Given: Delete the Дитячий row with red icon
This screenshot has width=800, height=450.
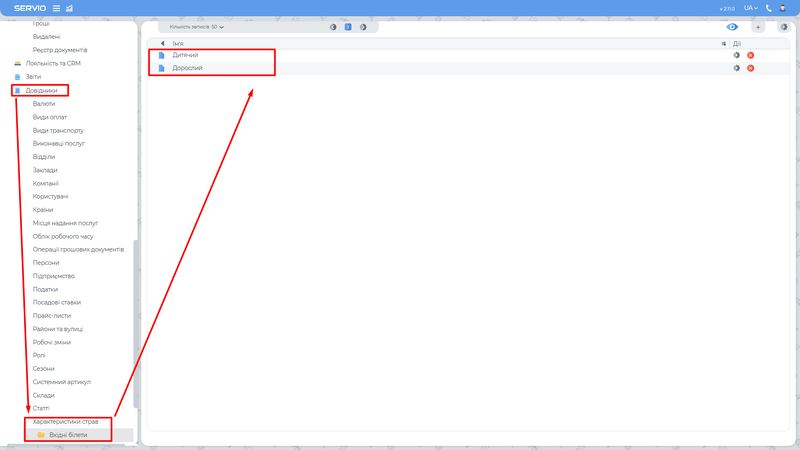Looking at the screenshot, I should pos(750,55).
